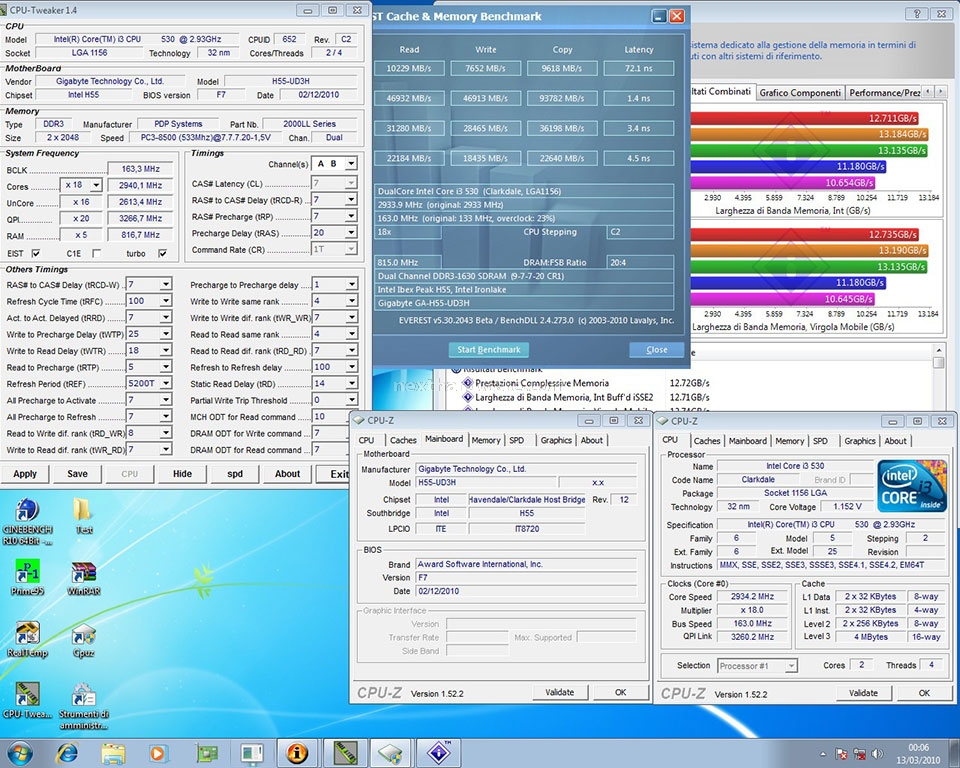This screenshot has height=768, width=960.
Task: Open the Refresh Cycle Time (tRFC) dropdown
Action: 165,301
